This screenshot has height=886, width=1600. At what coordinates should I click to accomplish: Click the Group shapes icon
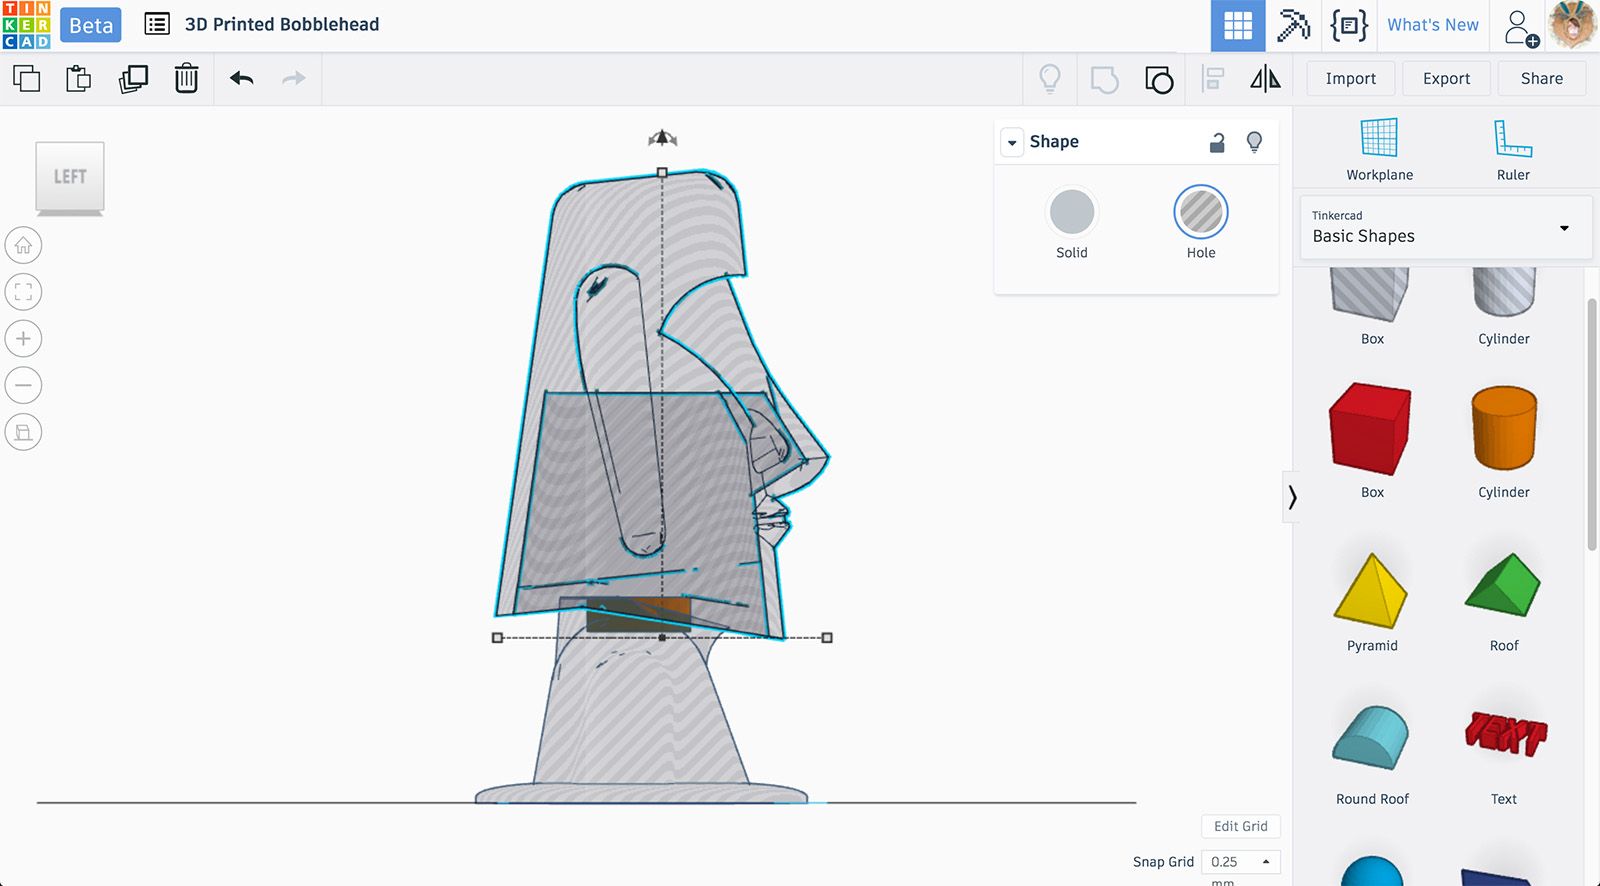coord(1104,79)
